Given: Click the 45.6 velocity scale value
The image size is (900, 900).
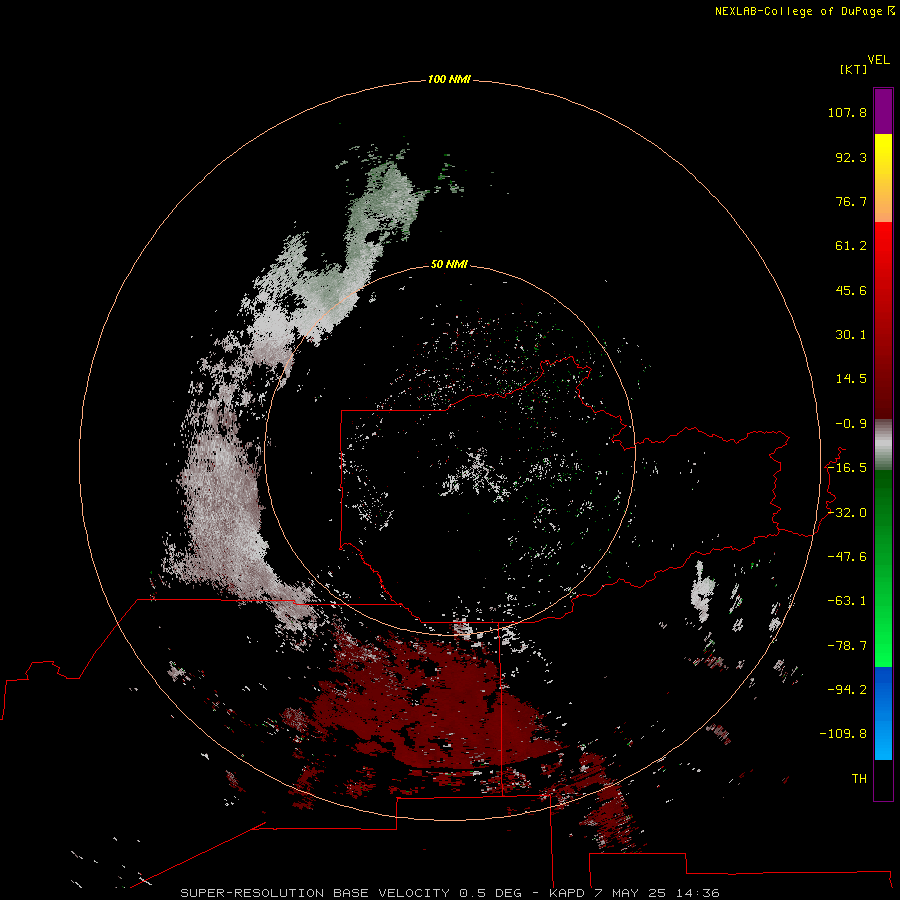Looking at the screenshot, I should tap(851, 290).
